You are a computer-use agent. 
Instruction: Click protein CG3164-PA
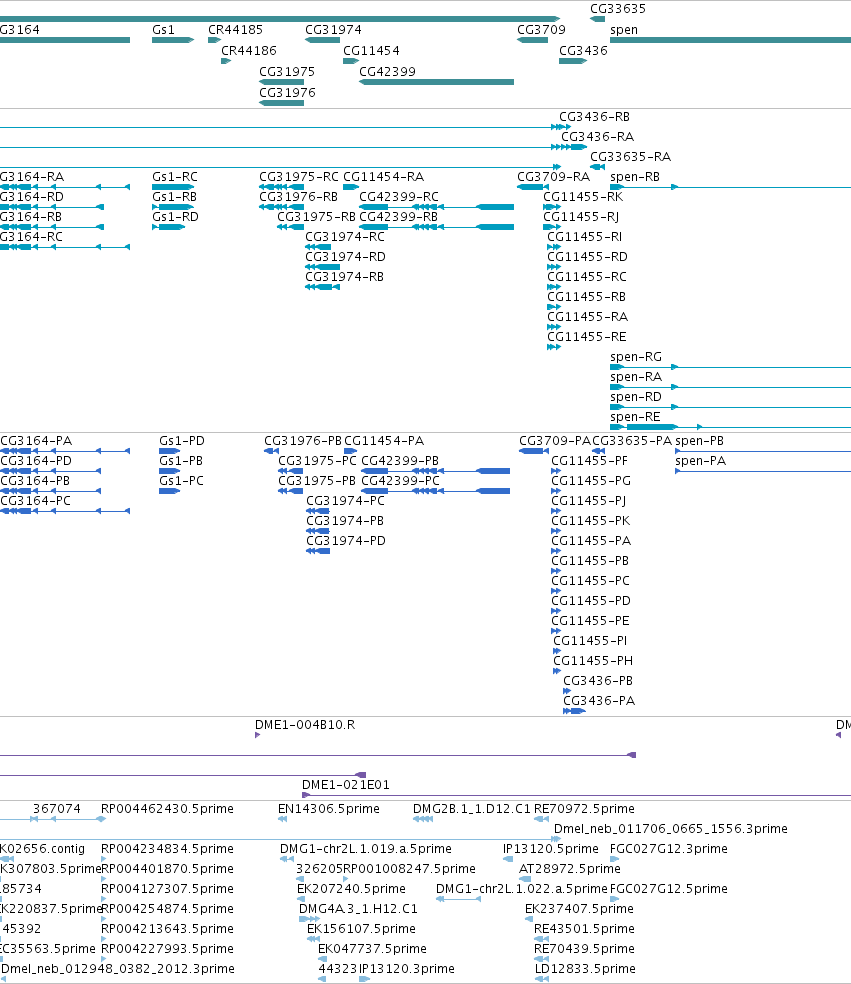coord(36,441)
